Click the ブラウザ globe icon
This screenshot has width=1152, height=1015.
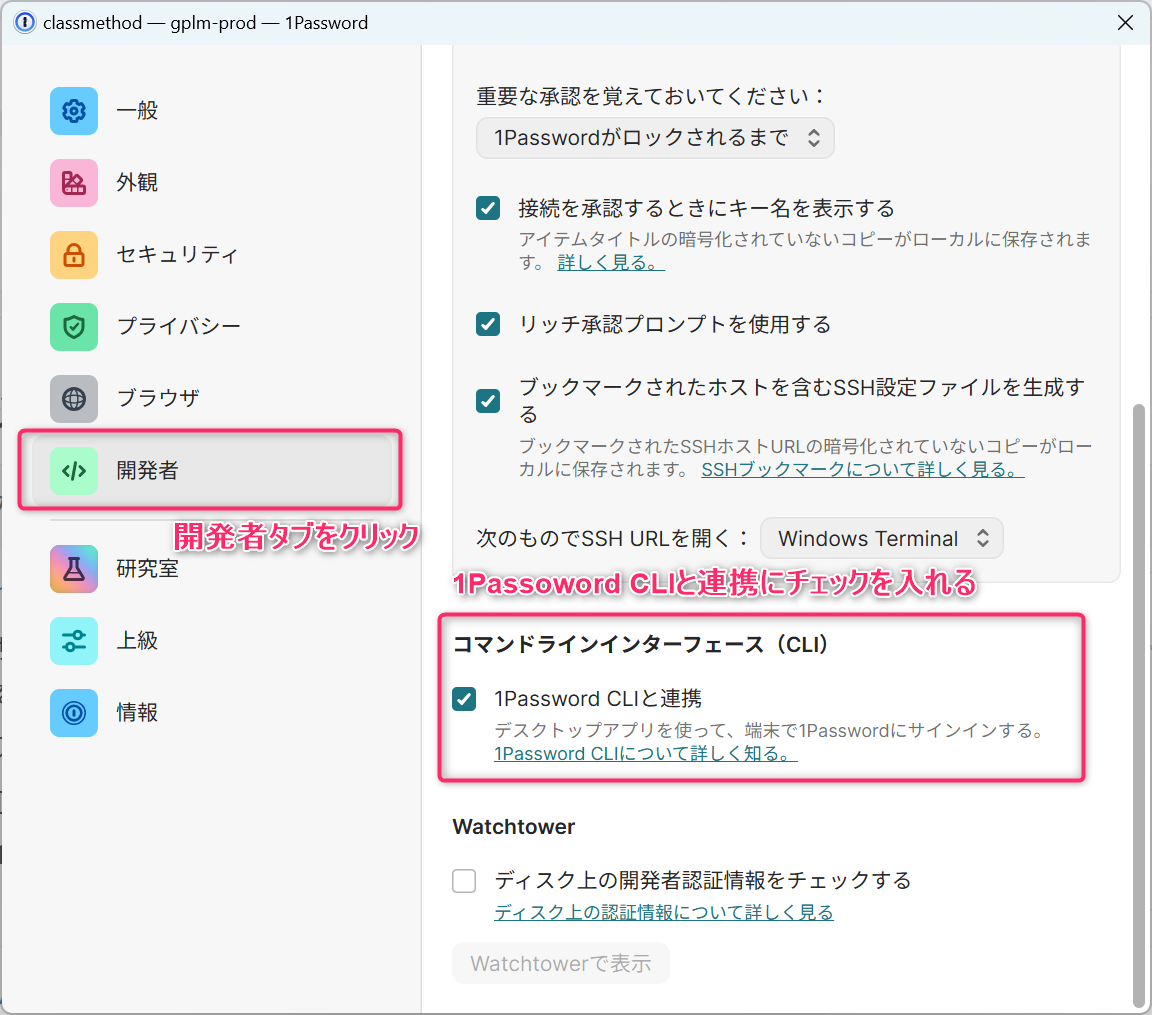(x=73, y=399)
